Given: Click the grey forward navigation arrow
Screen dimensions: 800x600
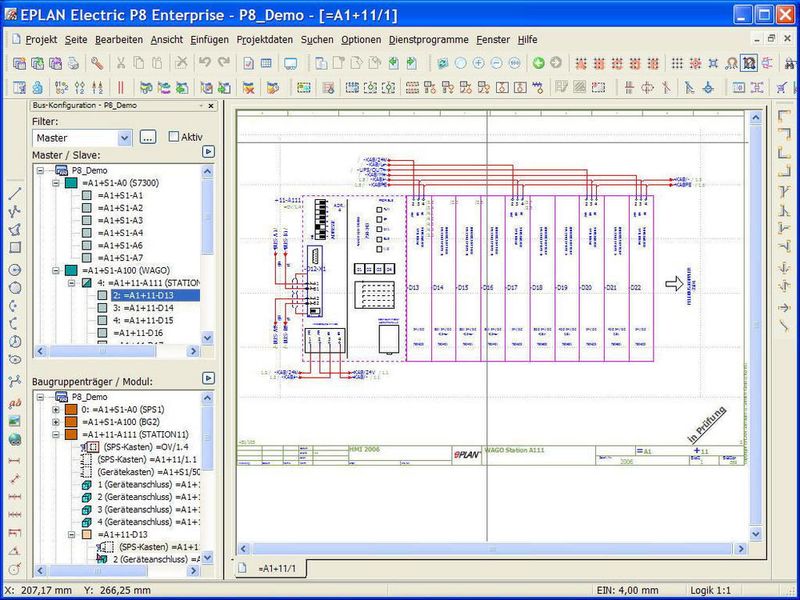Looking at the screenshot, I should pos(556,63).
